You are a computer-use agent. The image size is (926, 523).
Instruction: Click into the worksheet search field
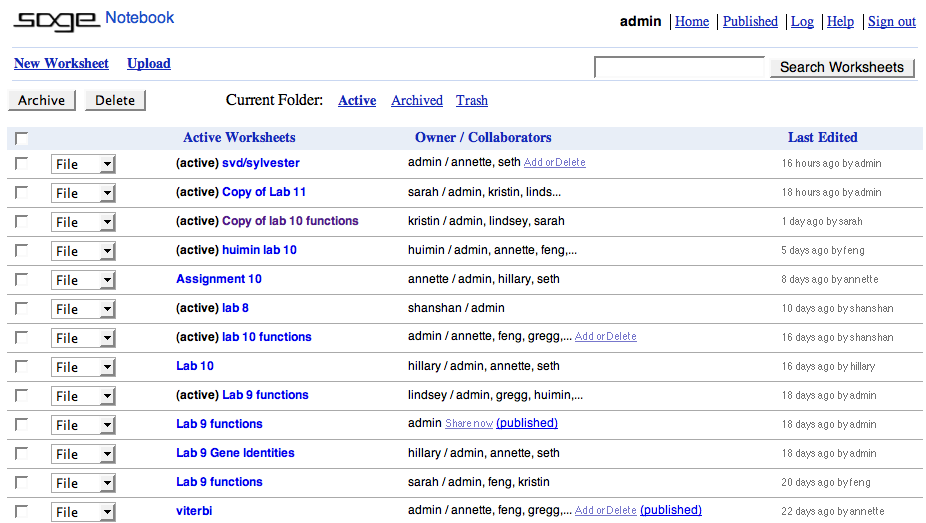coord(679,67)
